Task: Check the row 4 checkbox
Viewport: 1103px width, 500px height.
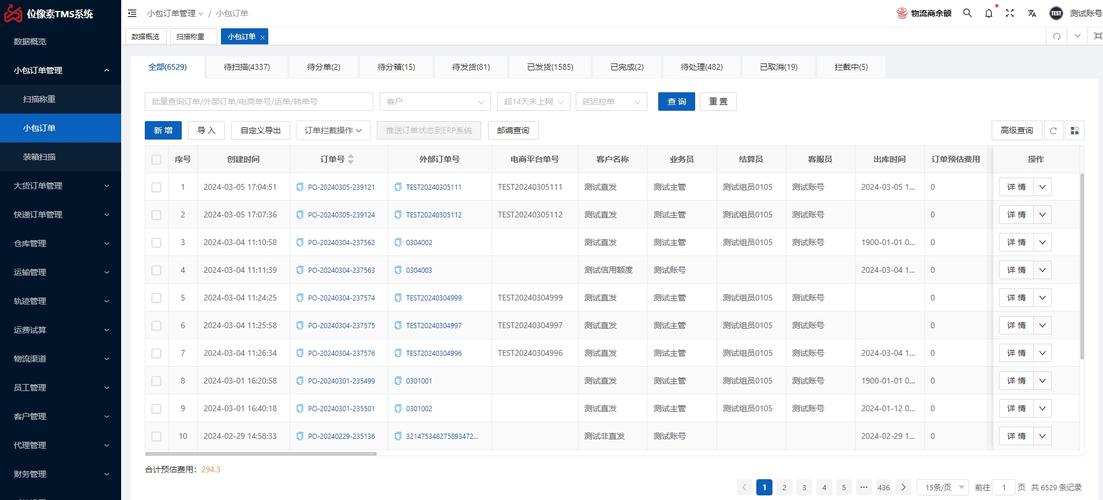Action: point(156,270)
